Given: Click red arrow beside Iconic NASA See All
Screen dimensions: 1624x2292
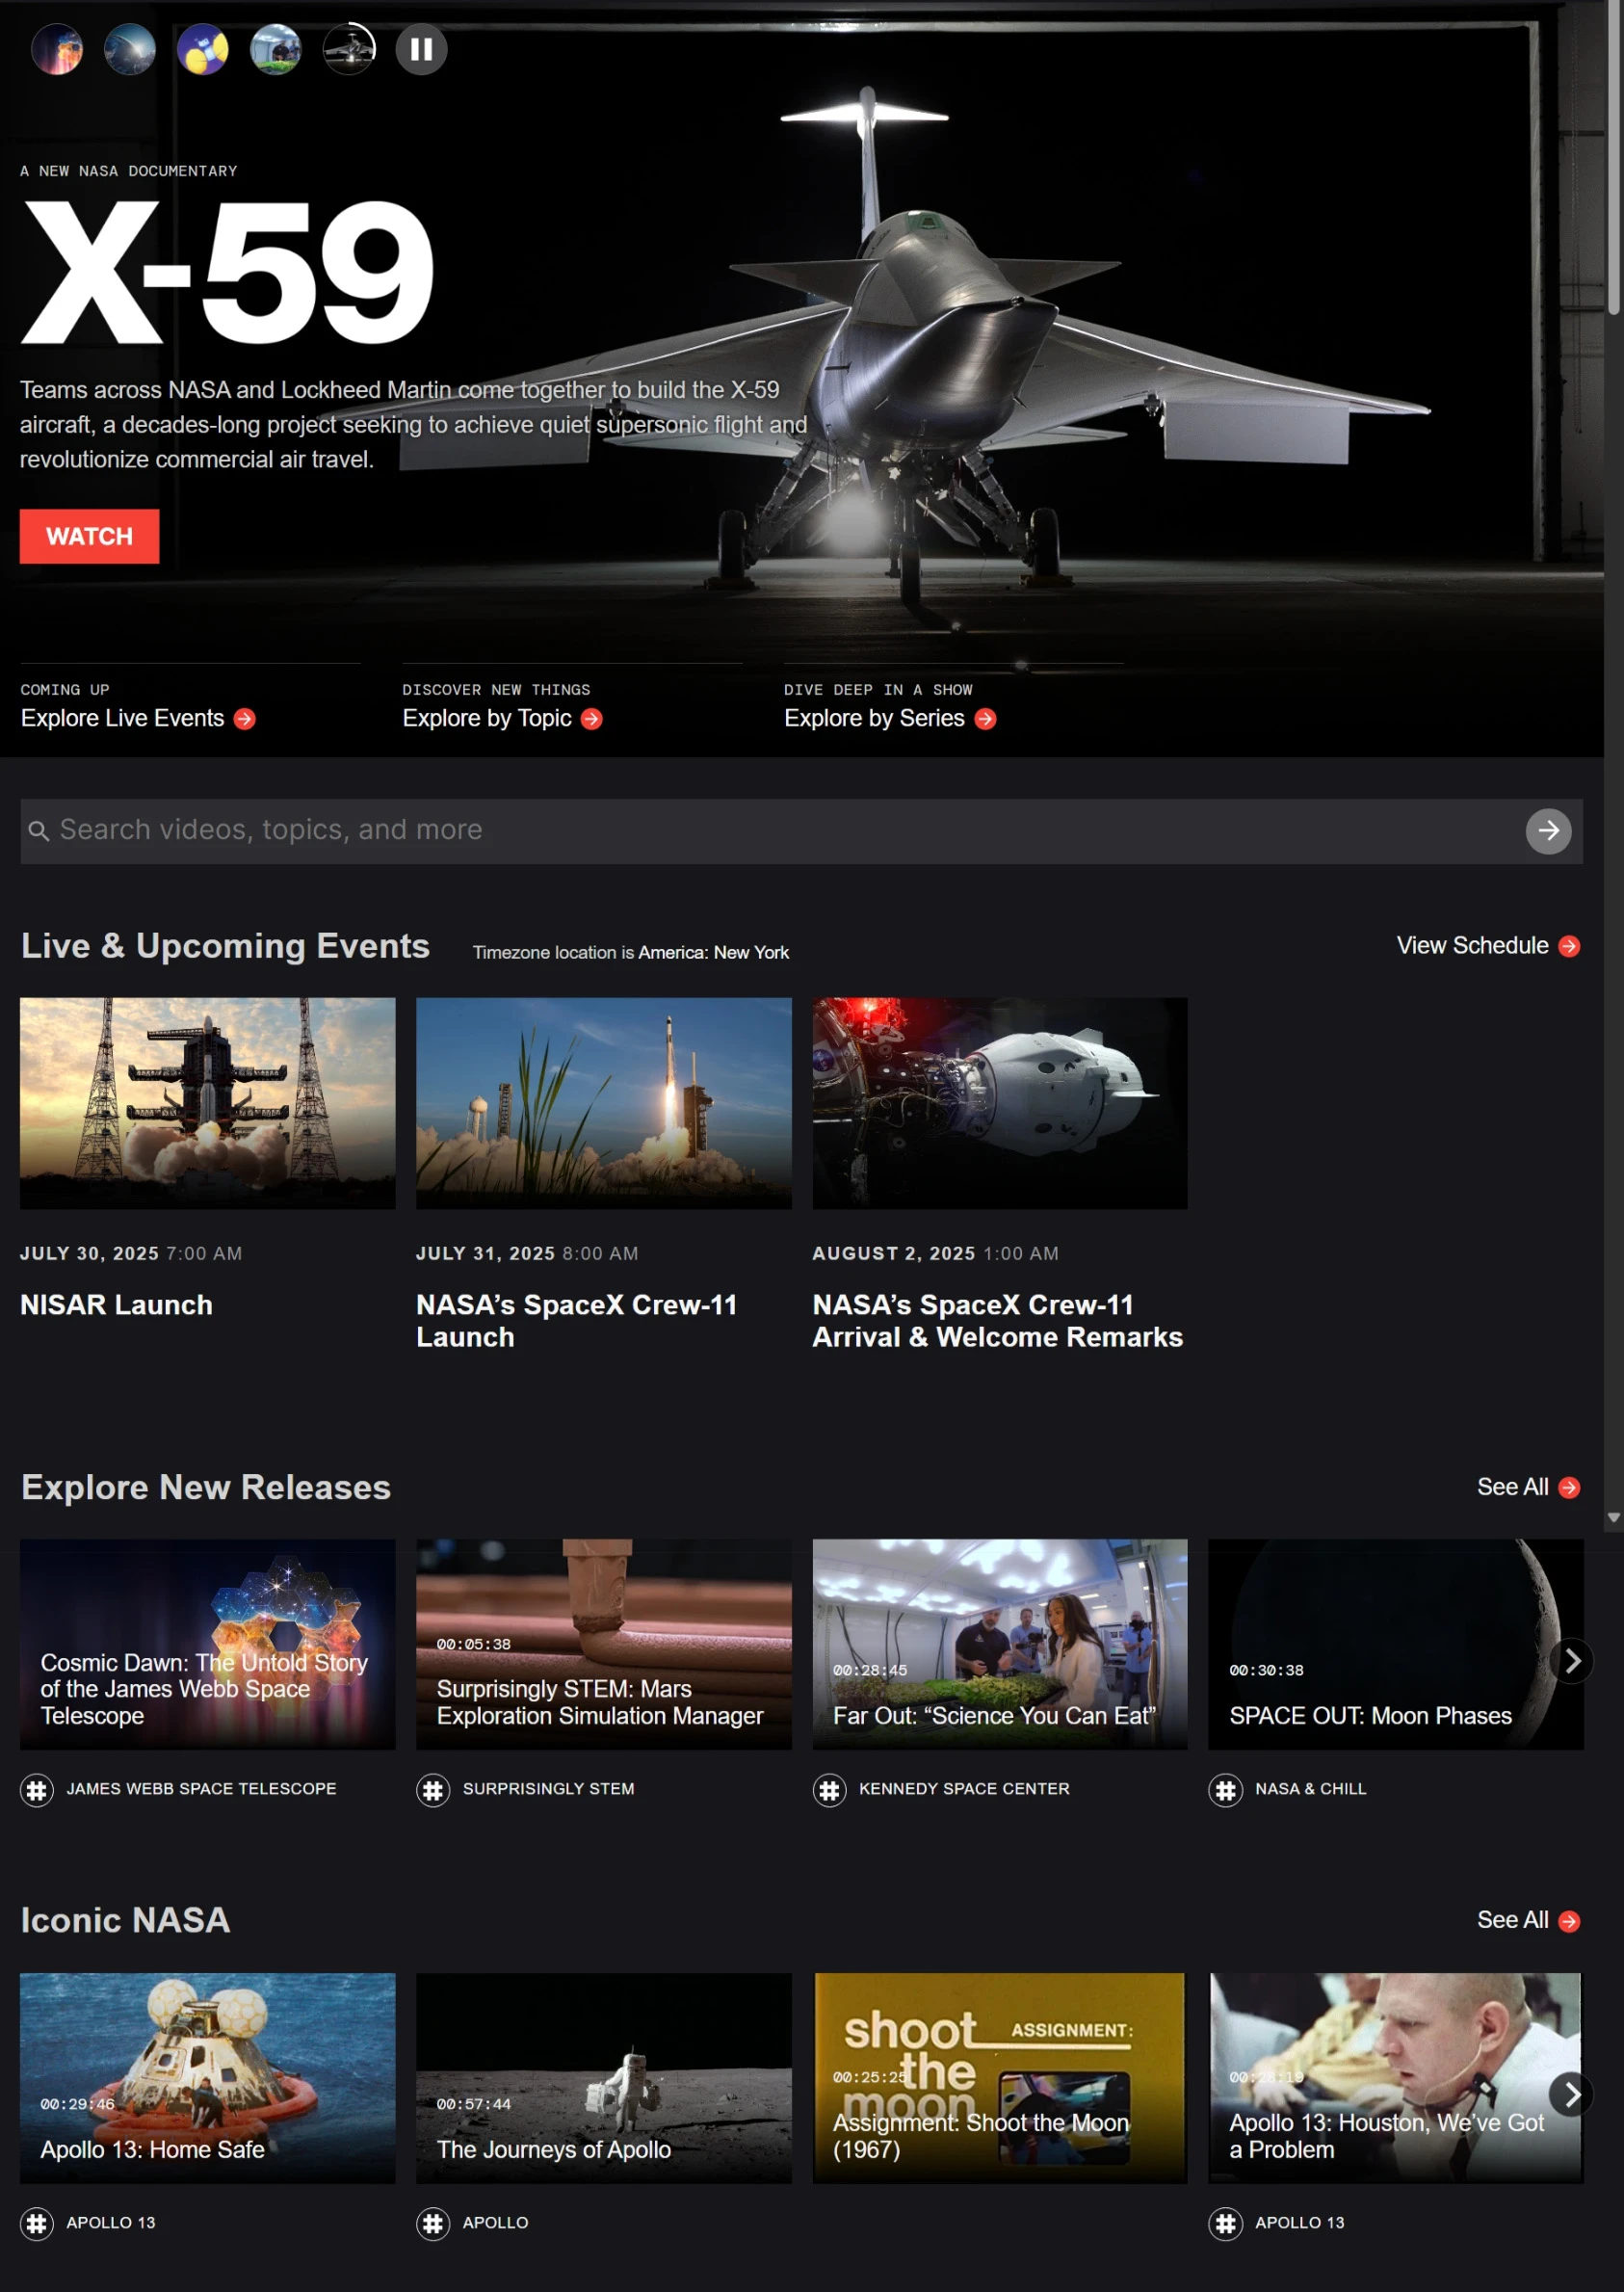Looking at the screenshot, I should click(1570, 1921).
